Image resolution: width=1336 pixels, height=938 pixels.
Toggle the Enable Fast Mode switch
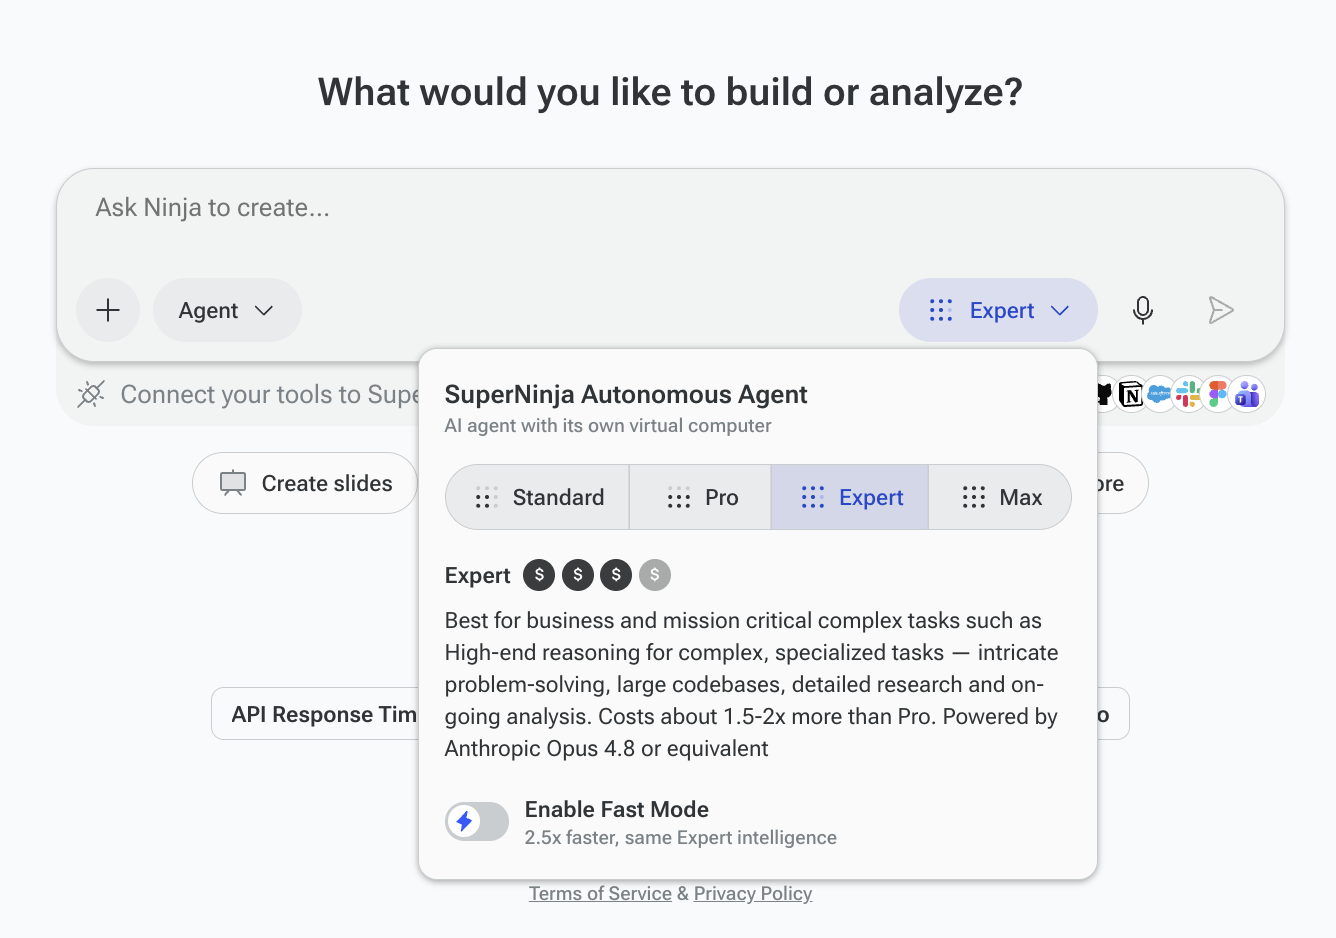(x=477, y=822)
